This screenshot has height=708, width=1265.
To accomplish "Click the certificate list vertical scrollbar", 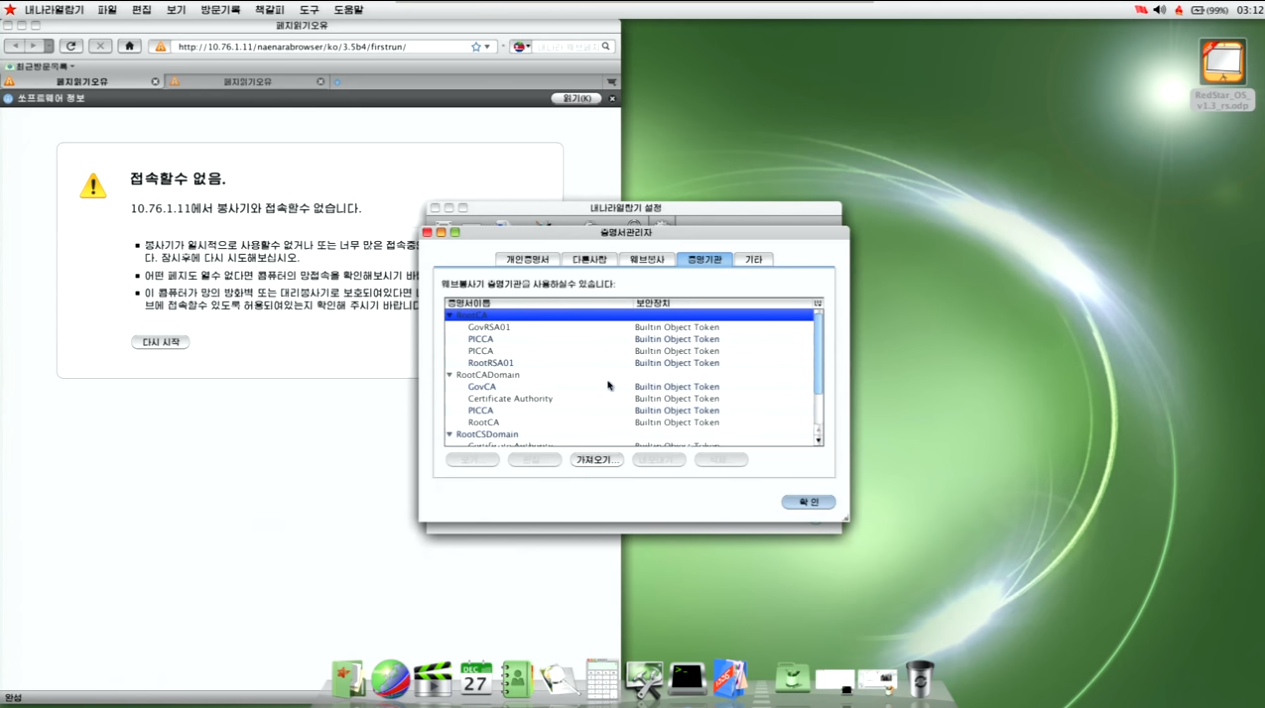I will pyautogui.click(x=818, y=376).
